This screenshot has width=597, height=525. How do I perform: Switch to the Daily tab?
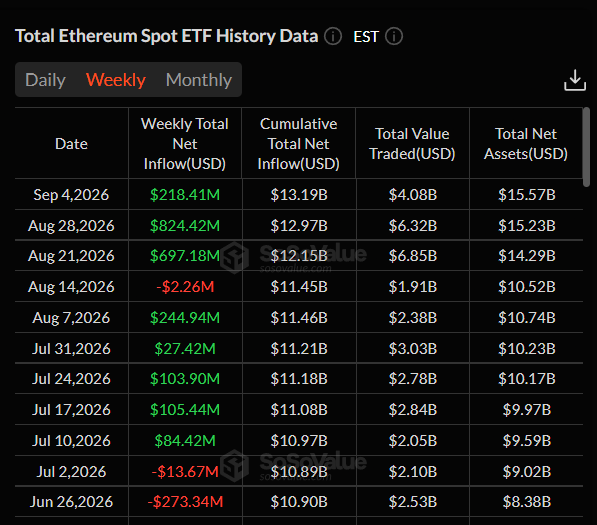pyautogui.click(x=45, y=80)
